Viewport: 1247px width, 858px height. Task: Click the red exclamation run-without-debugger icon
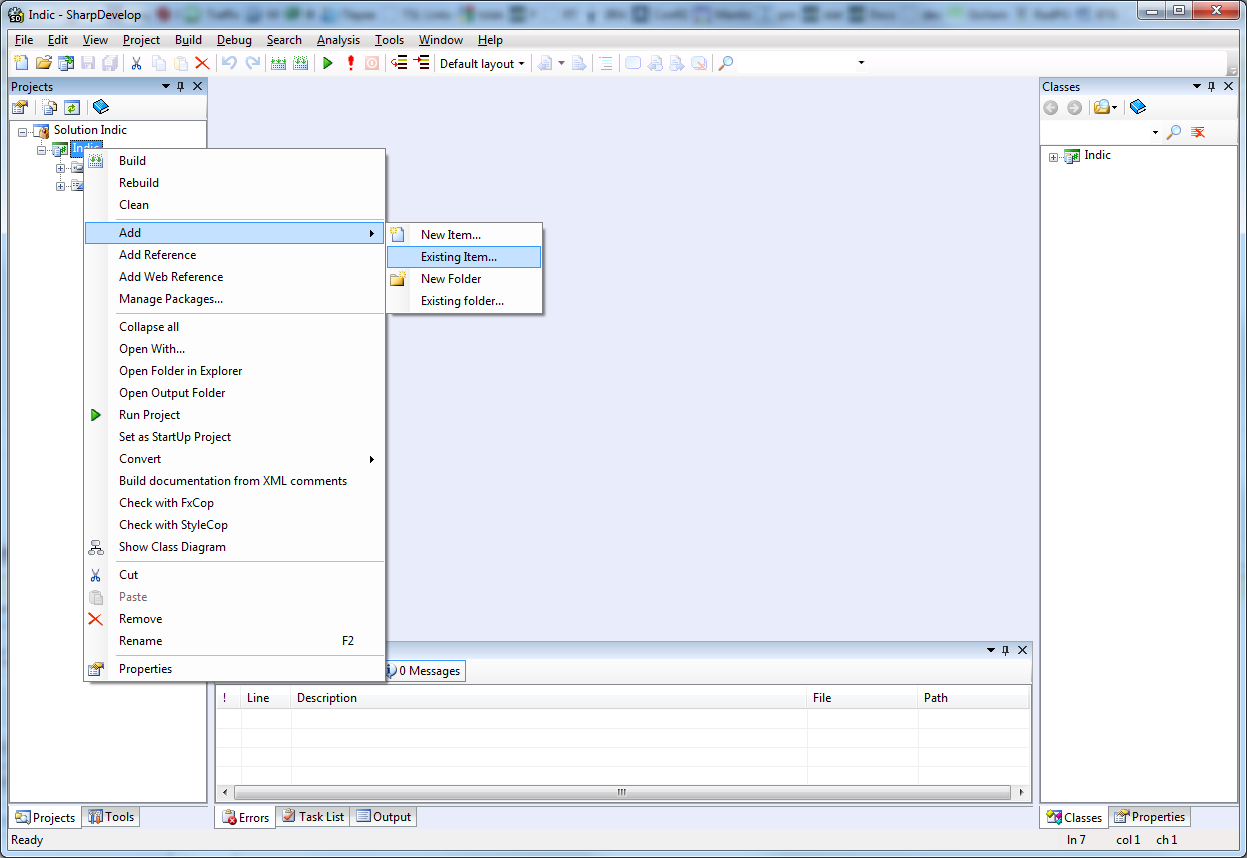point(350,63)
